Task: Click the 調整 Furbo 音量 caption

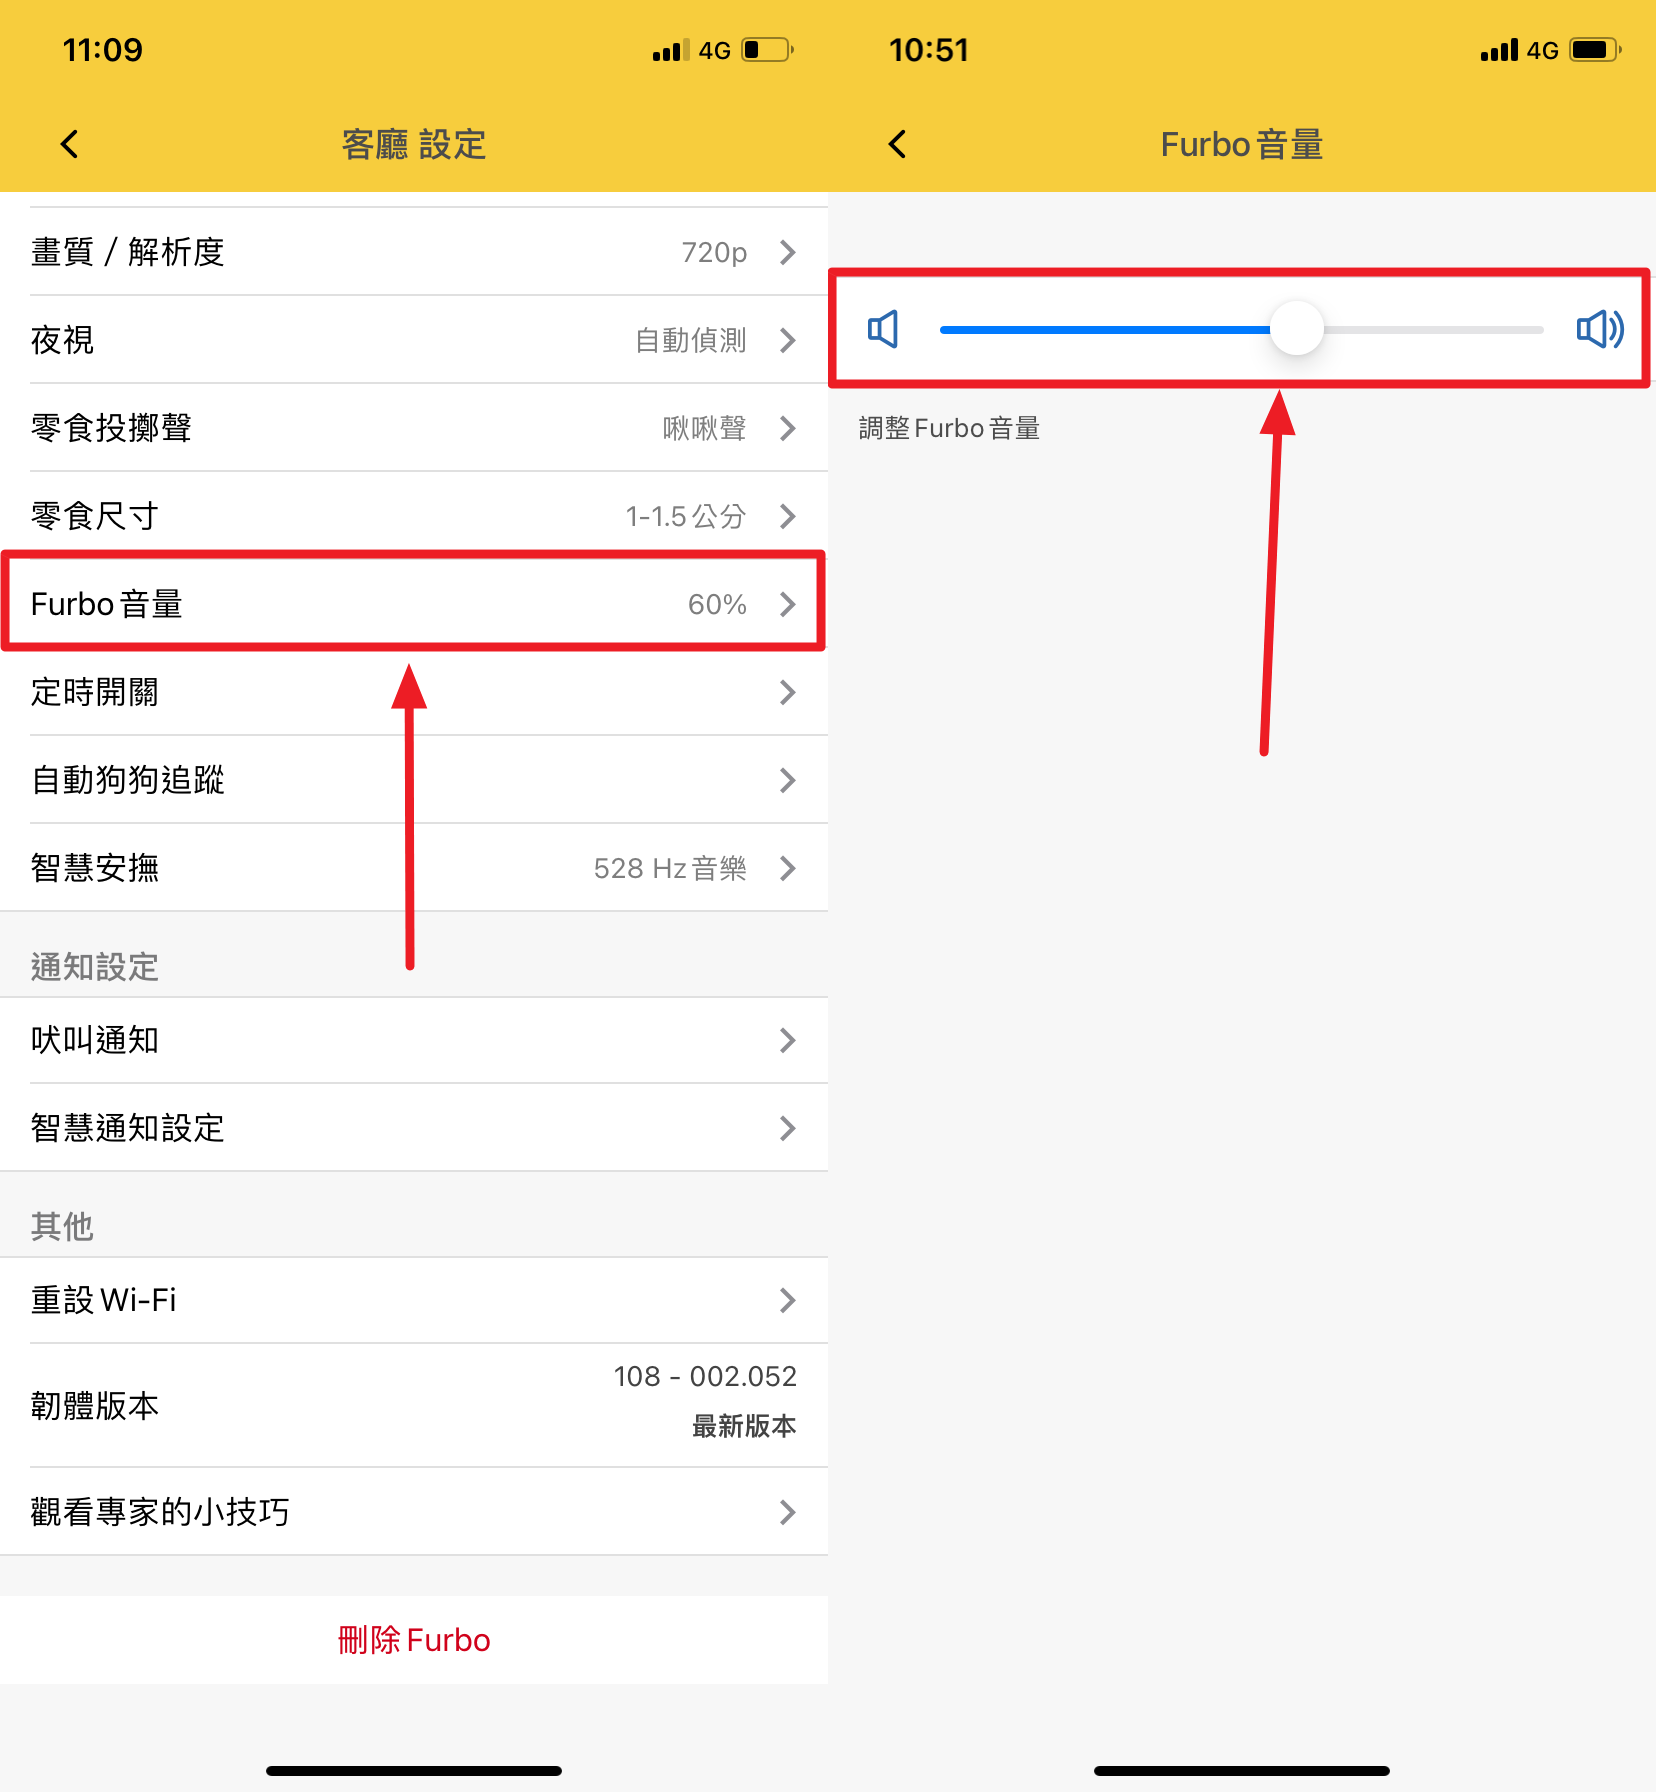Action: 949,428
